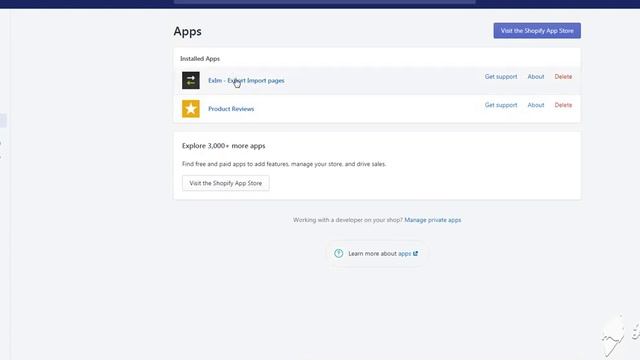This screenshot has height=360, width=640.
Task: Open the ExIm - Export Import pages app
Action: click(246, 80)
